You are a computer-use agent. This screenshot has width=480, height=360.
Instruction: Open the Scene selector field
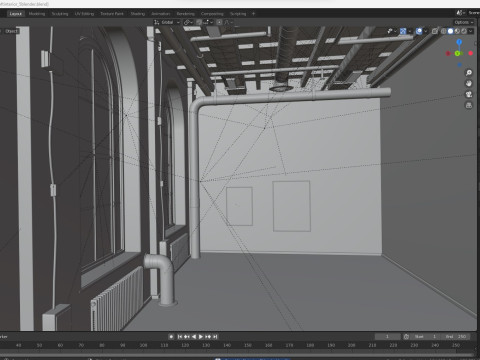point(474,13)
